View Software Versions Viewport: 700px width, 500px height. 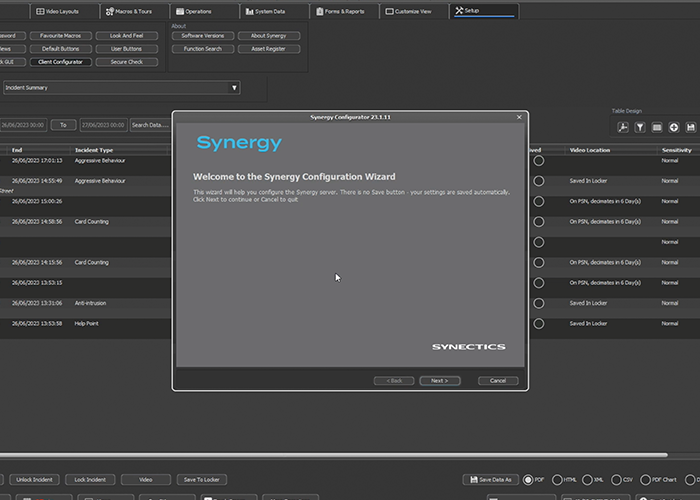[x=203, y=36]
